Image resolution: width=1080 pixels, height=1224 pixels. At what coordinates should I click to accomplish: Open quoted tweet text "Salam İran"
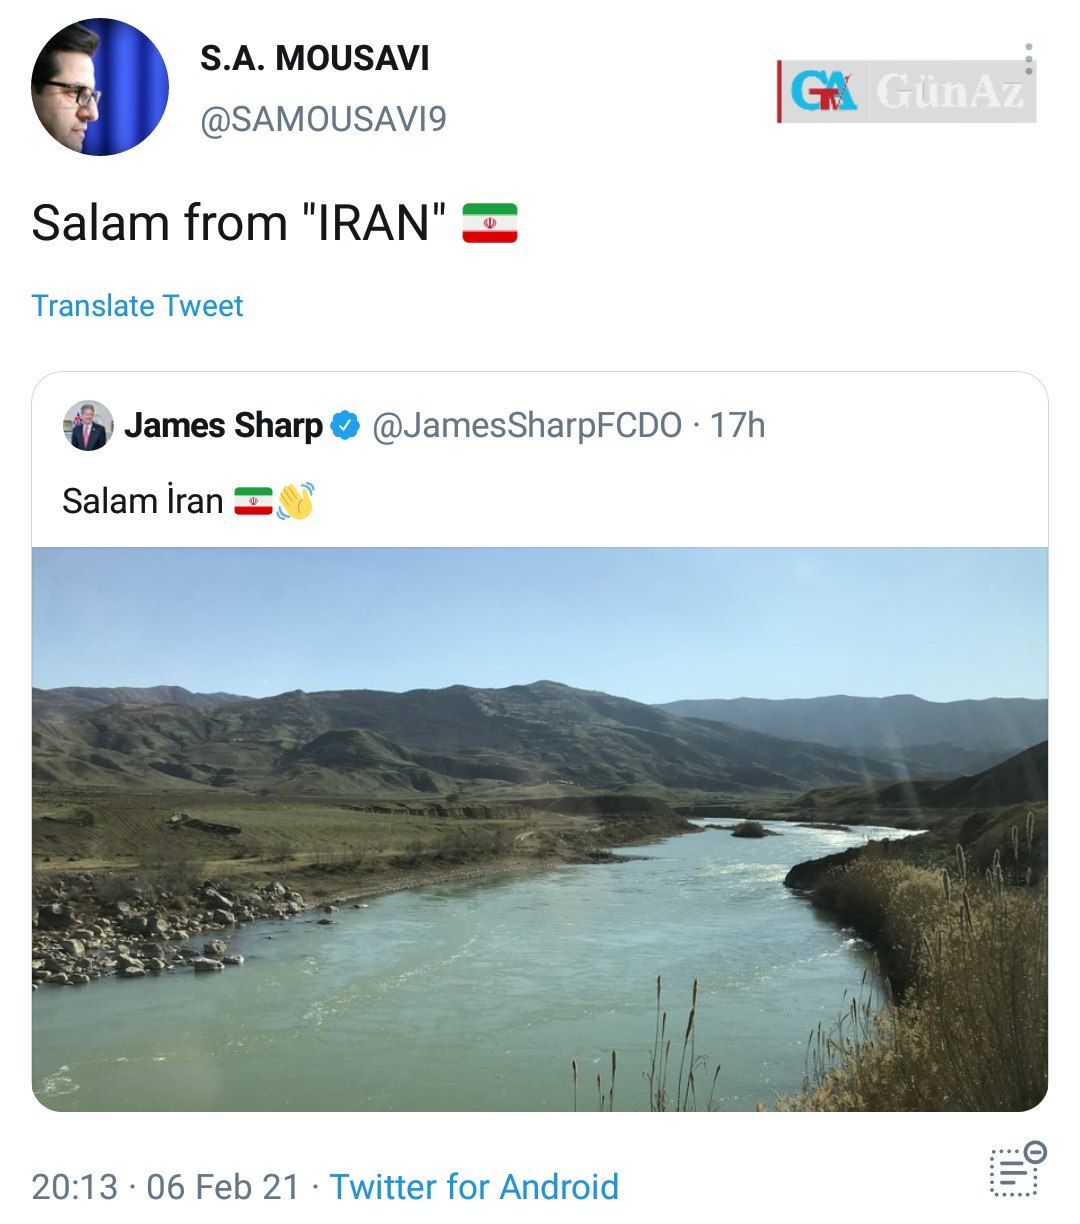[x=143, y=501]
